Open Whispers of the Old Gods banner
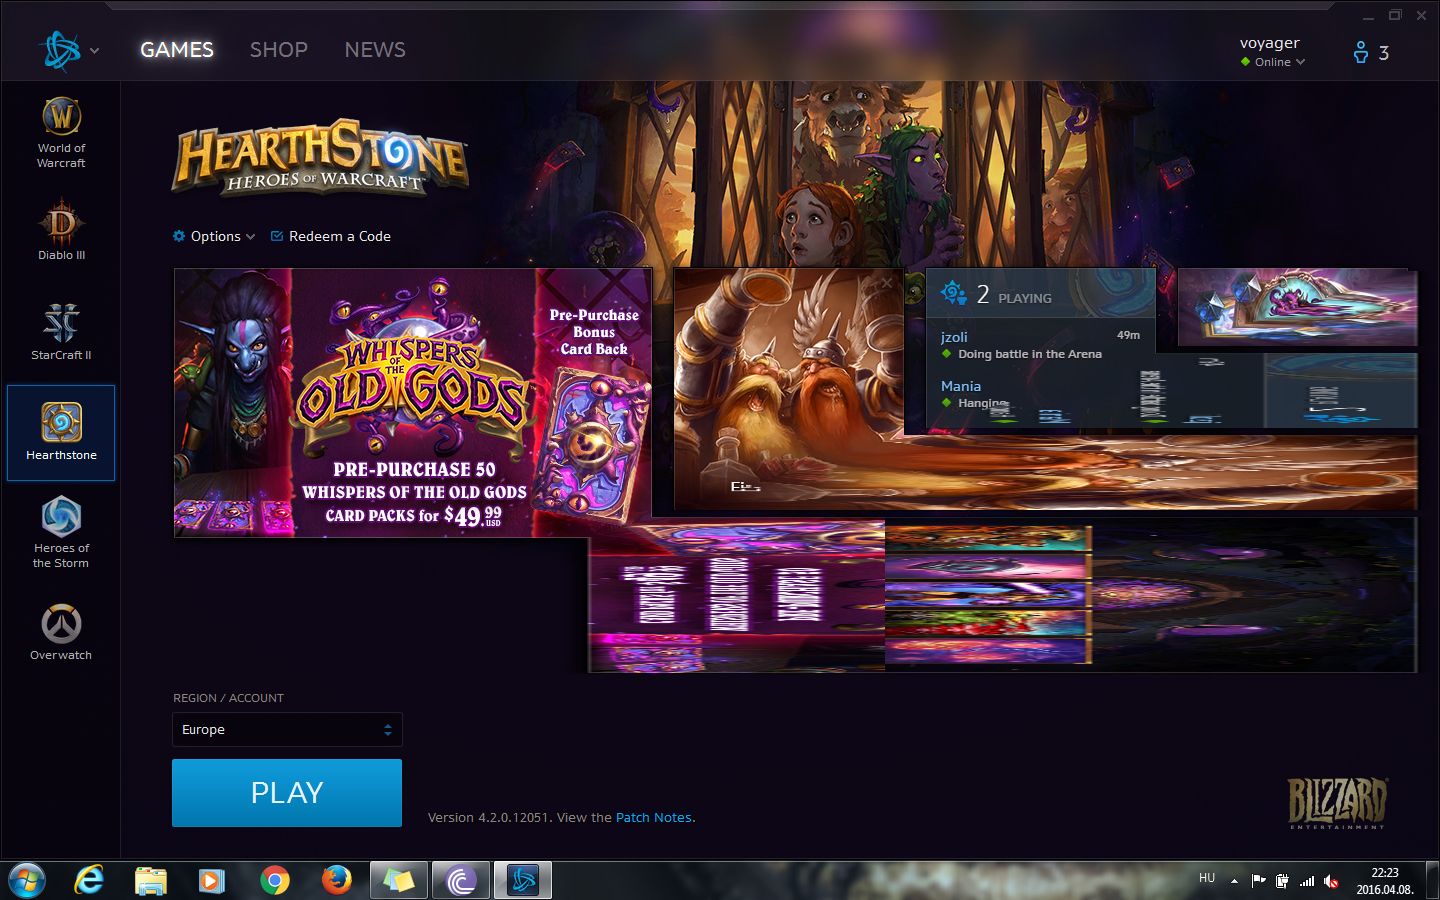1440x900 pixels. [413, 403]
